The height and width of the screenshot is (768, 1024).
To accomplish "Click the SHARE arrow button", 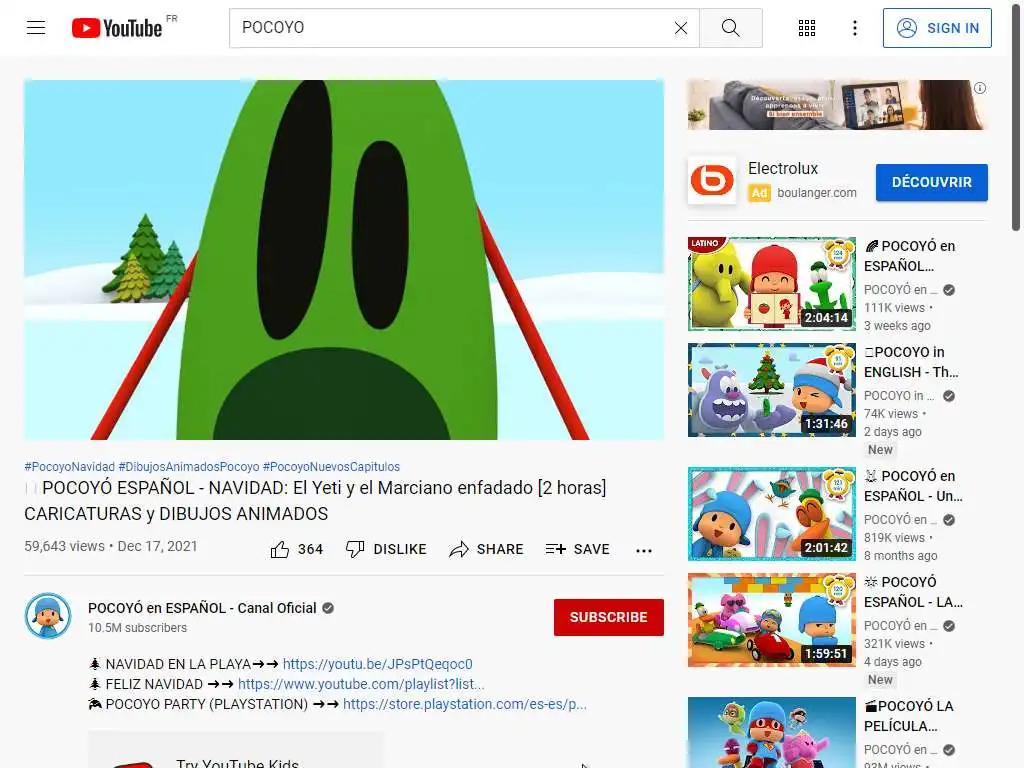I will pos(487,549).
